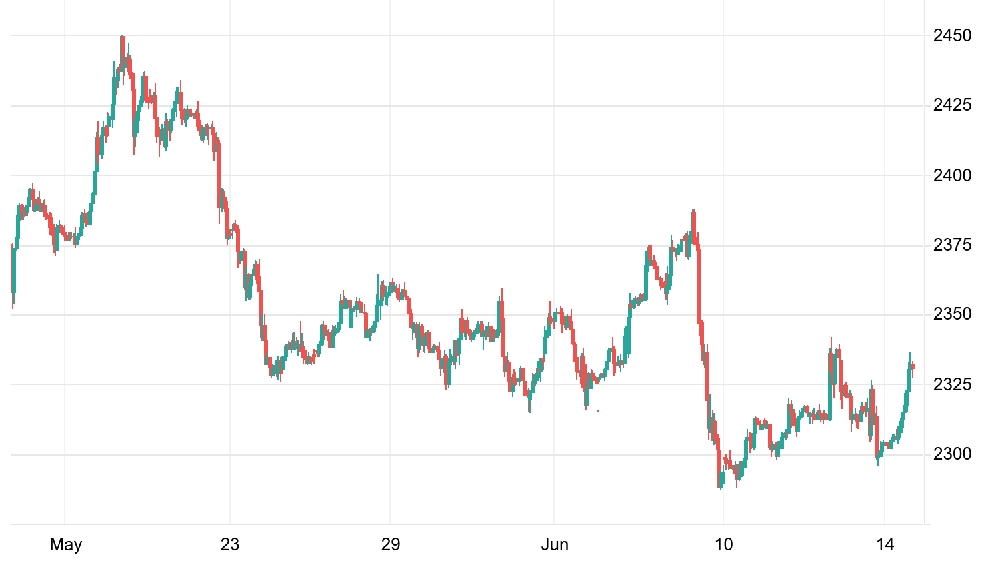
Task: Click the 2425 price axis label
Action: point(952,105)
